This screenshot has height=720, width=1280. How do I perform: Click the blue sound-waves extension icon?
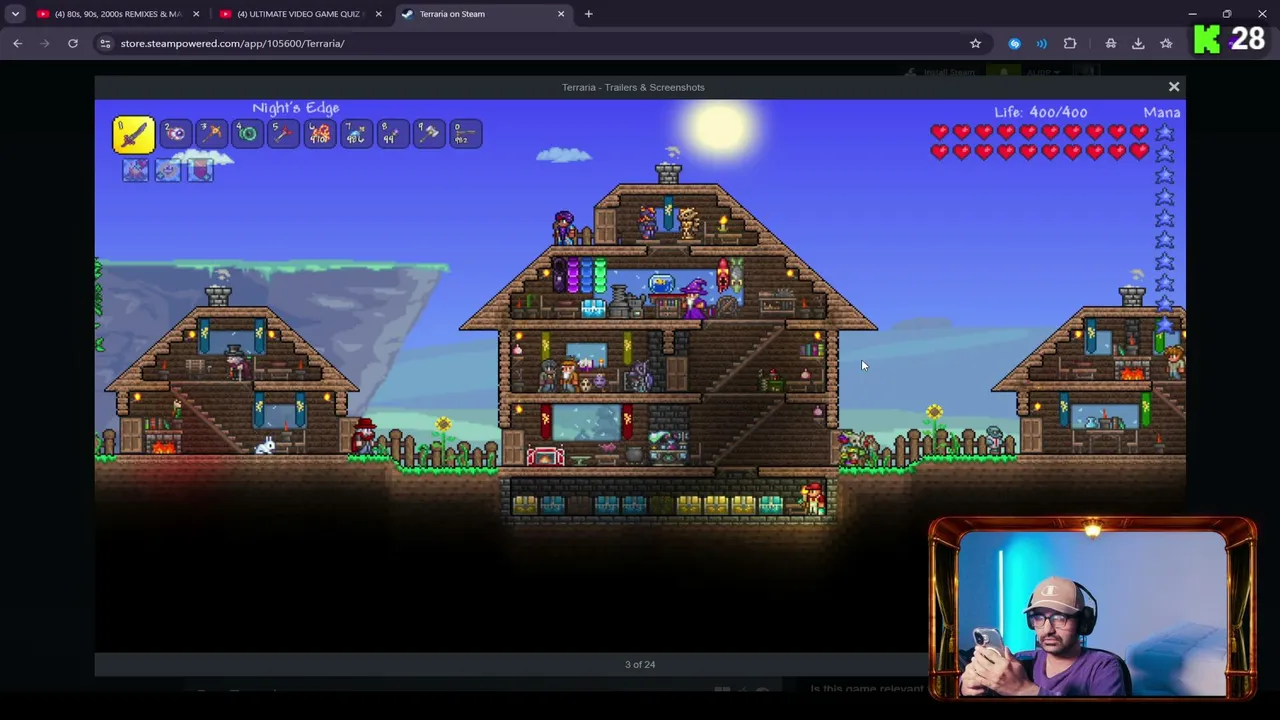[x=1042, y=43]
